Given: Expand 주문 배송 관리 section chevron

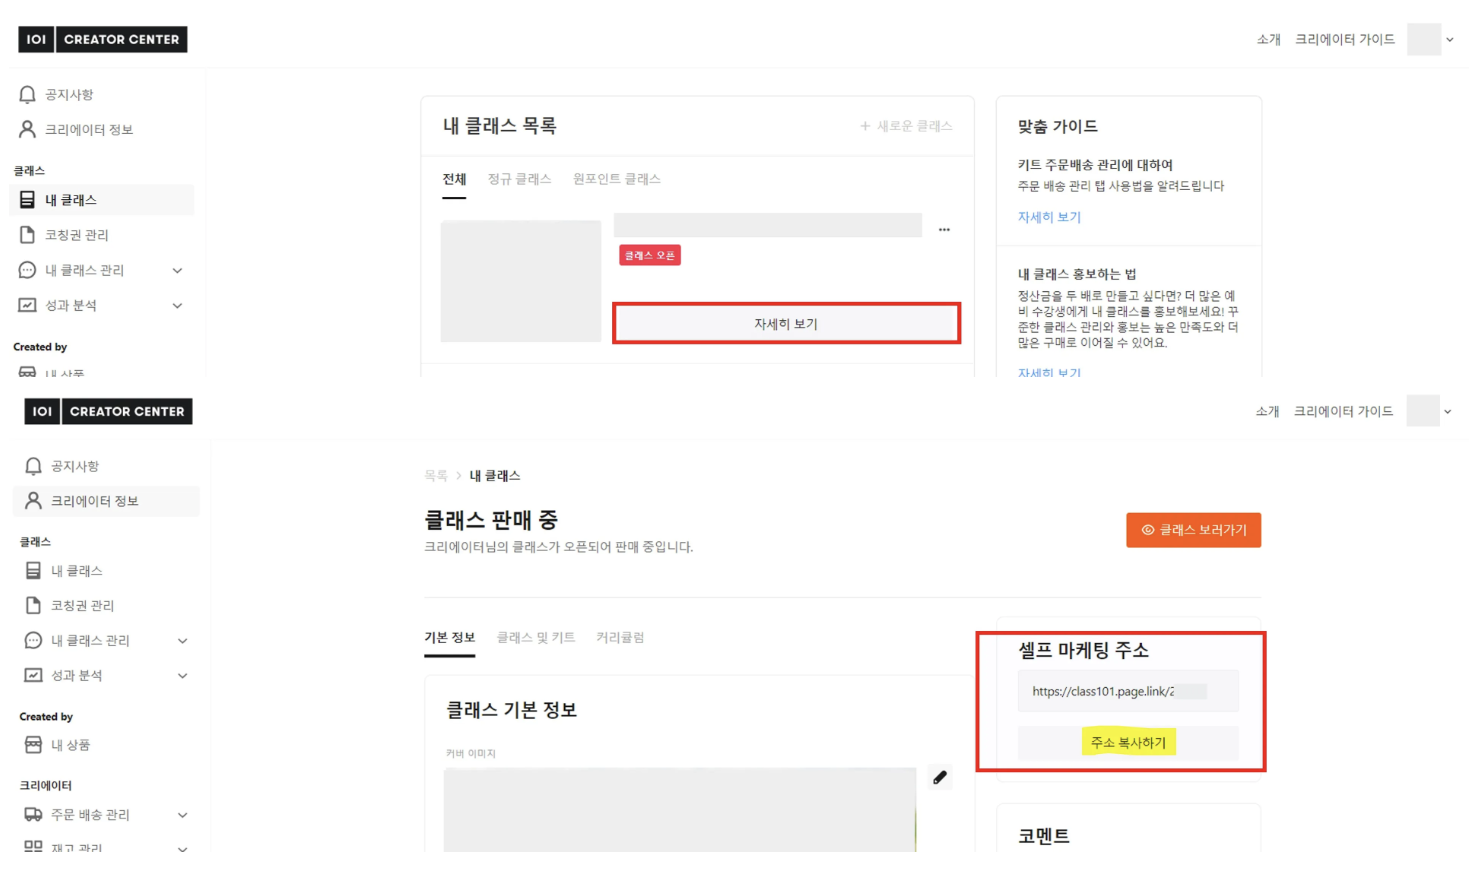Looking at the screenshot, I should coord(183,815).
